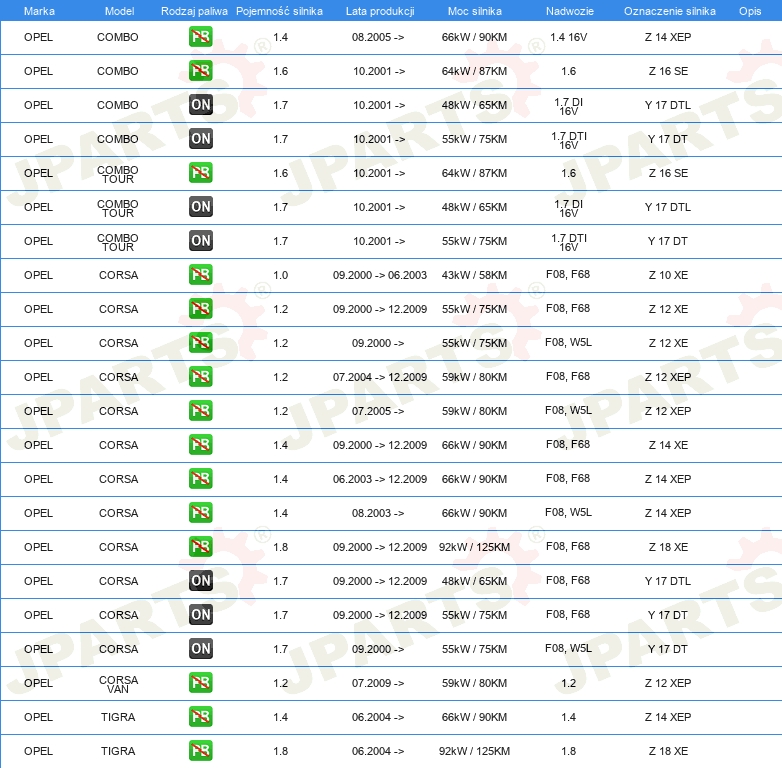This screenshot has height=768, width=782.
Task: Click petrol icon in TIGRA 1.8 row
Action: click(x=200, y=751)
